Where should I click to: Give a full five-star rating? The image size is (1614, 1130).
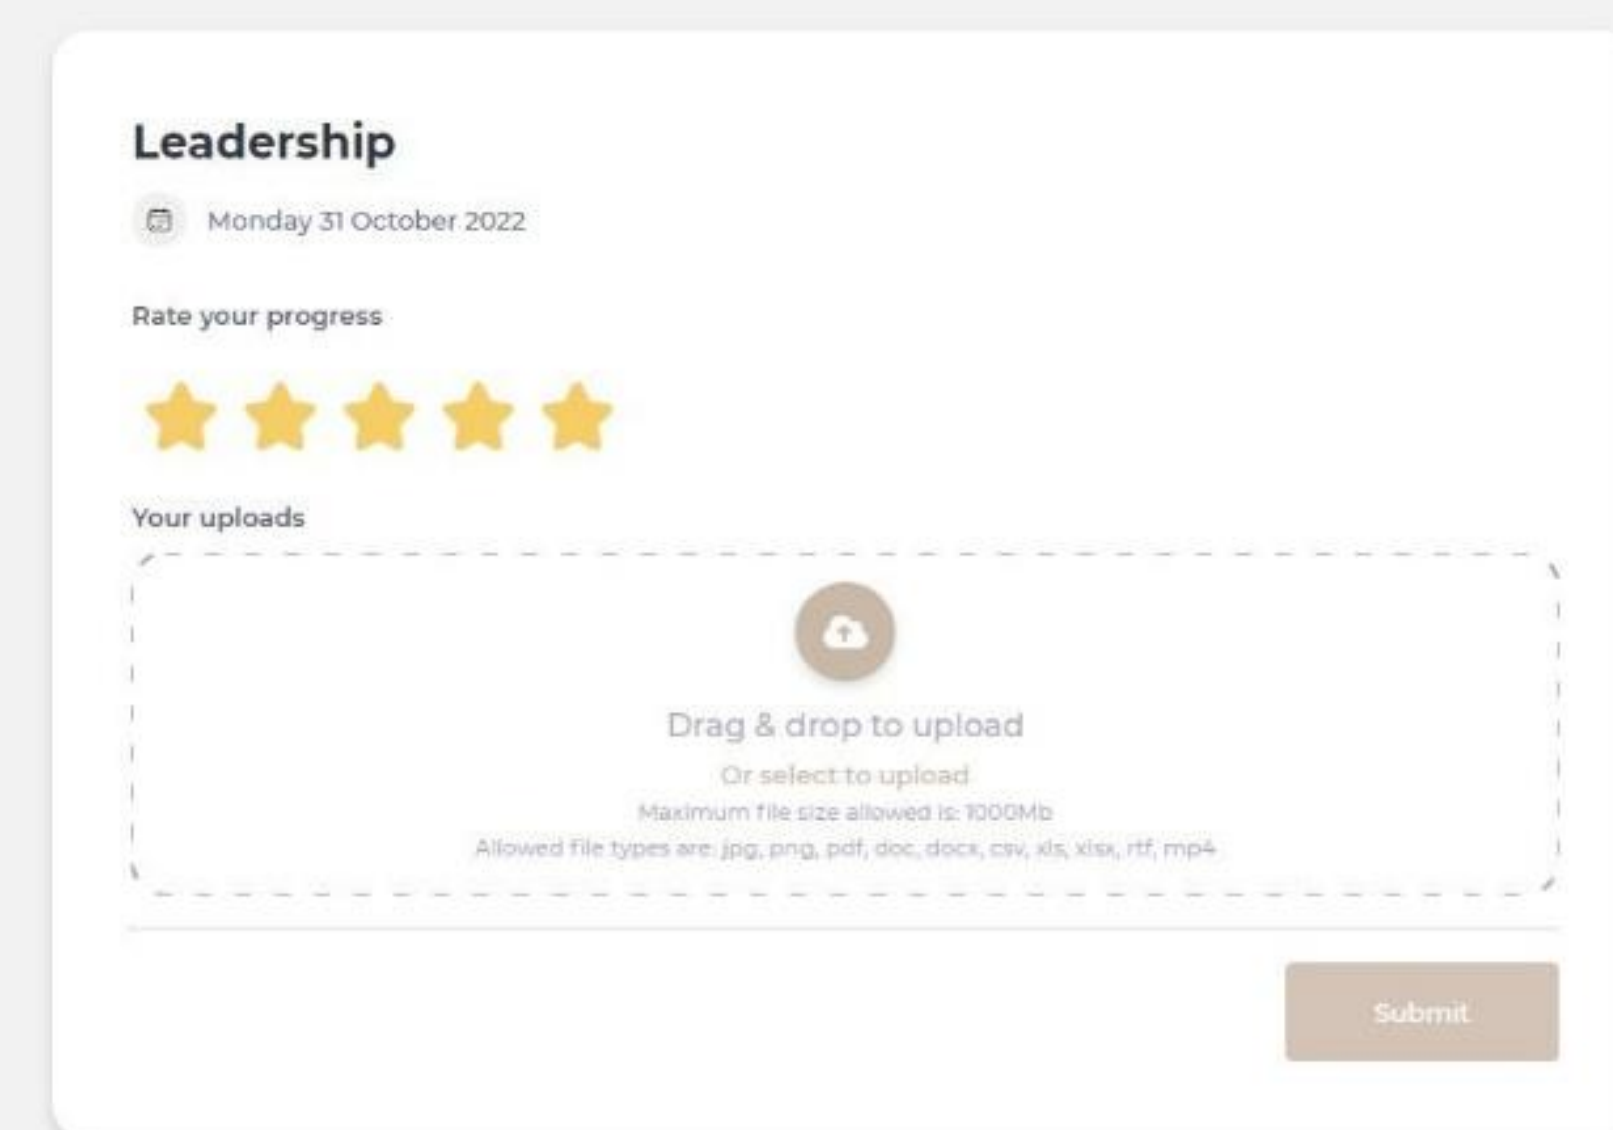coord(577,416)
